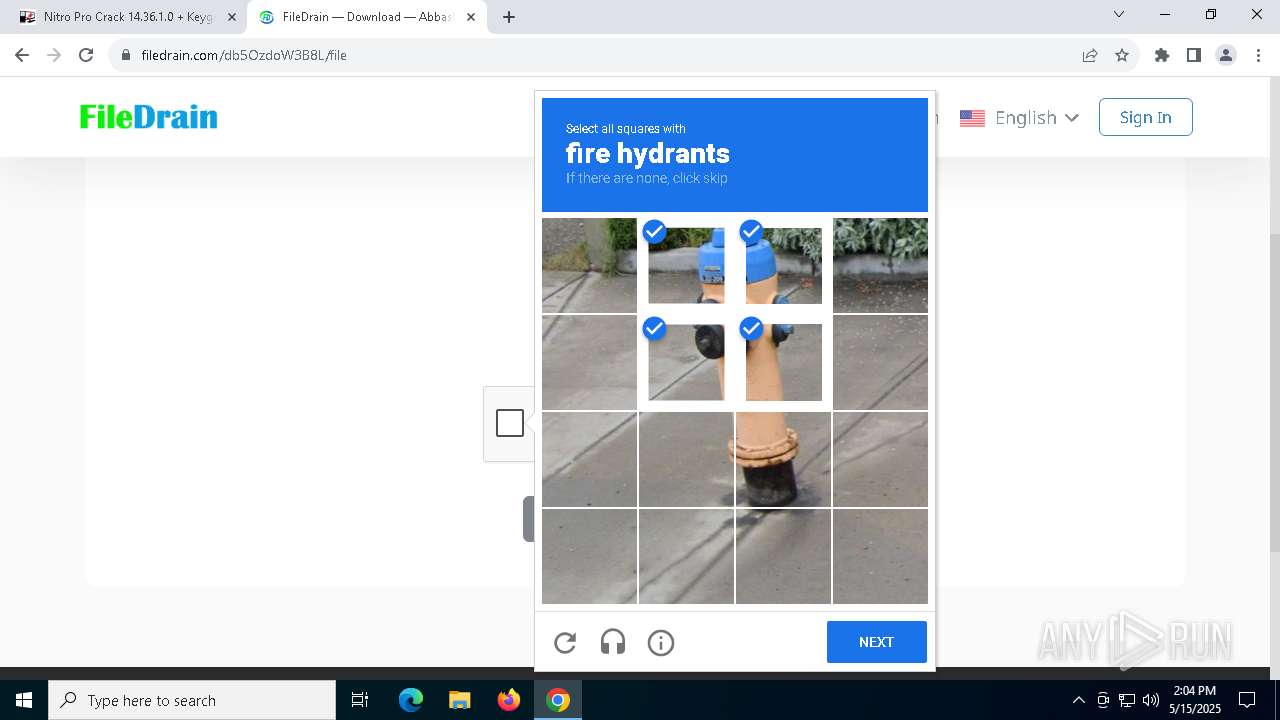Expand the English language dropdown

pyautogui.click(x=1037, y=118)
